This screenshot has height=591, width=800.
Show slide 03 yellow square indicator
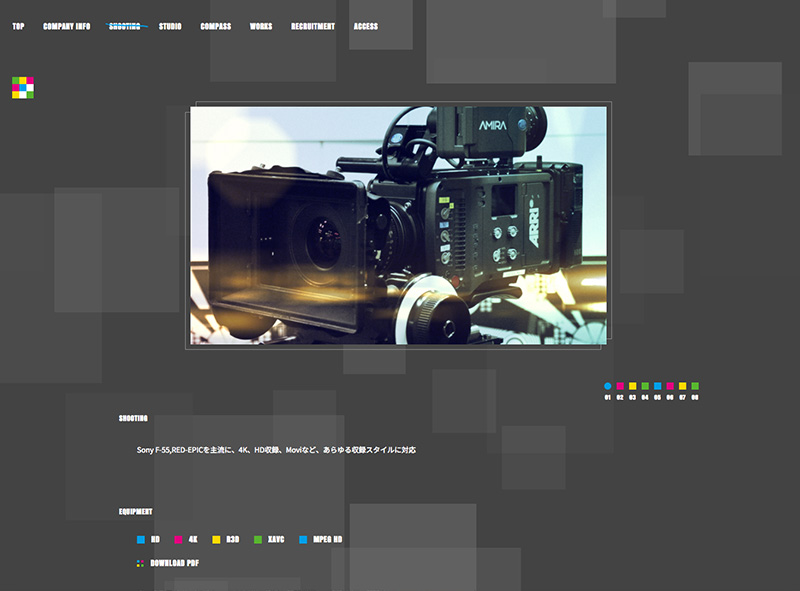(633, 386)
